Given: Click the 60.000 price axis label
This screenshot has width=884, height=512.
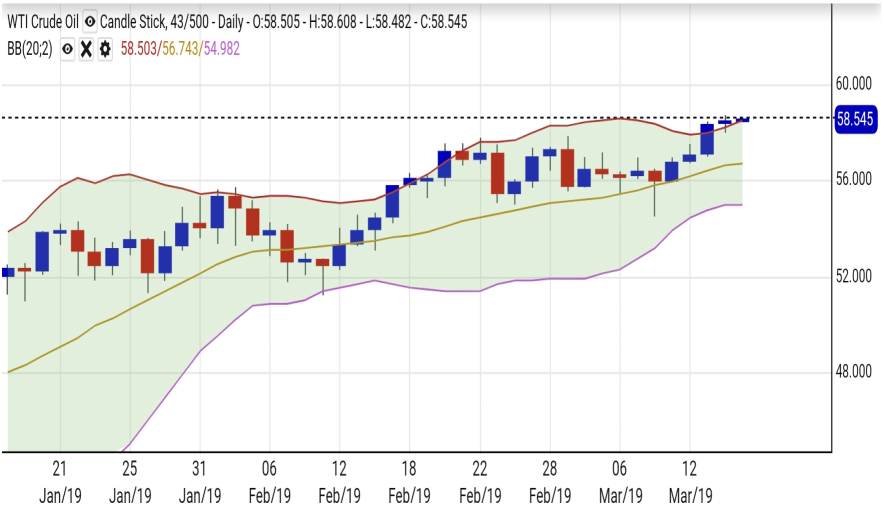Looking at the screenshot, I should pyautogui.click(x=855, y=83).
